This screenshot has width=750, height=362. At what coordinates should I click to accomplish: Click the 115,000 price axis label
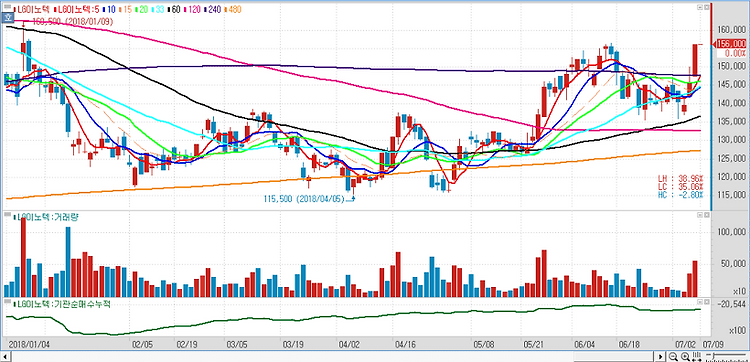(x=732, y=195)
